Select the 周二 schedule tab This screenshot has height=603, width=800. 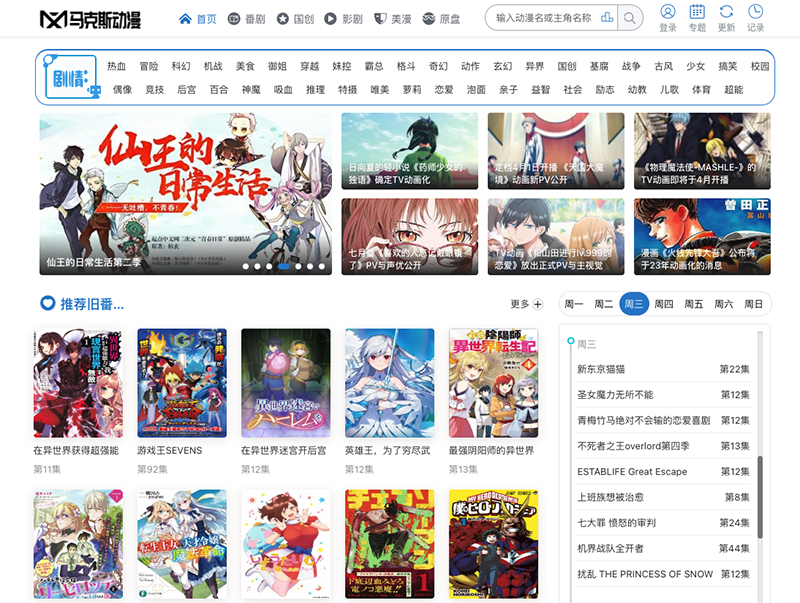604,304
